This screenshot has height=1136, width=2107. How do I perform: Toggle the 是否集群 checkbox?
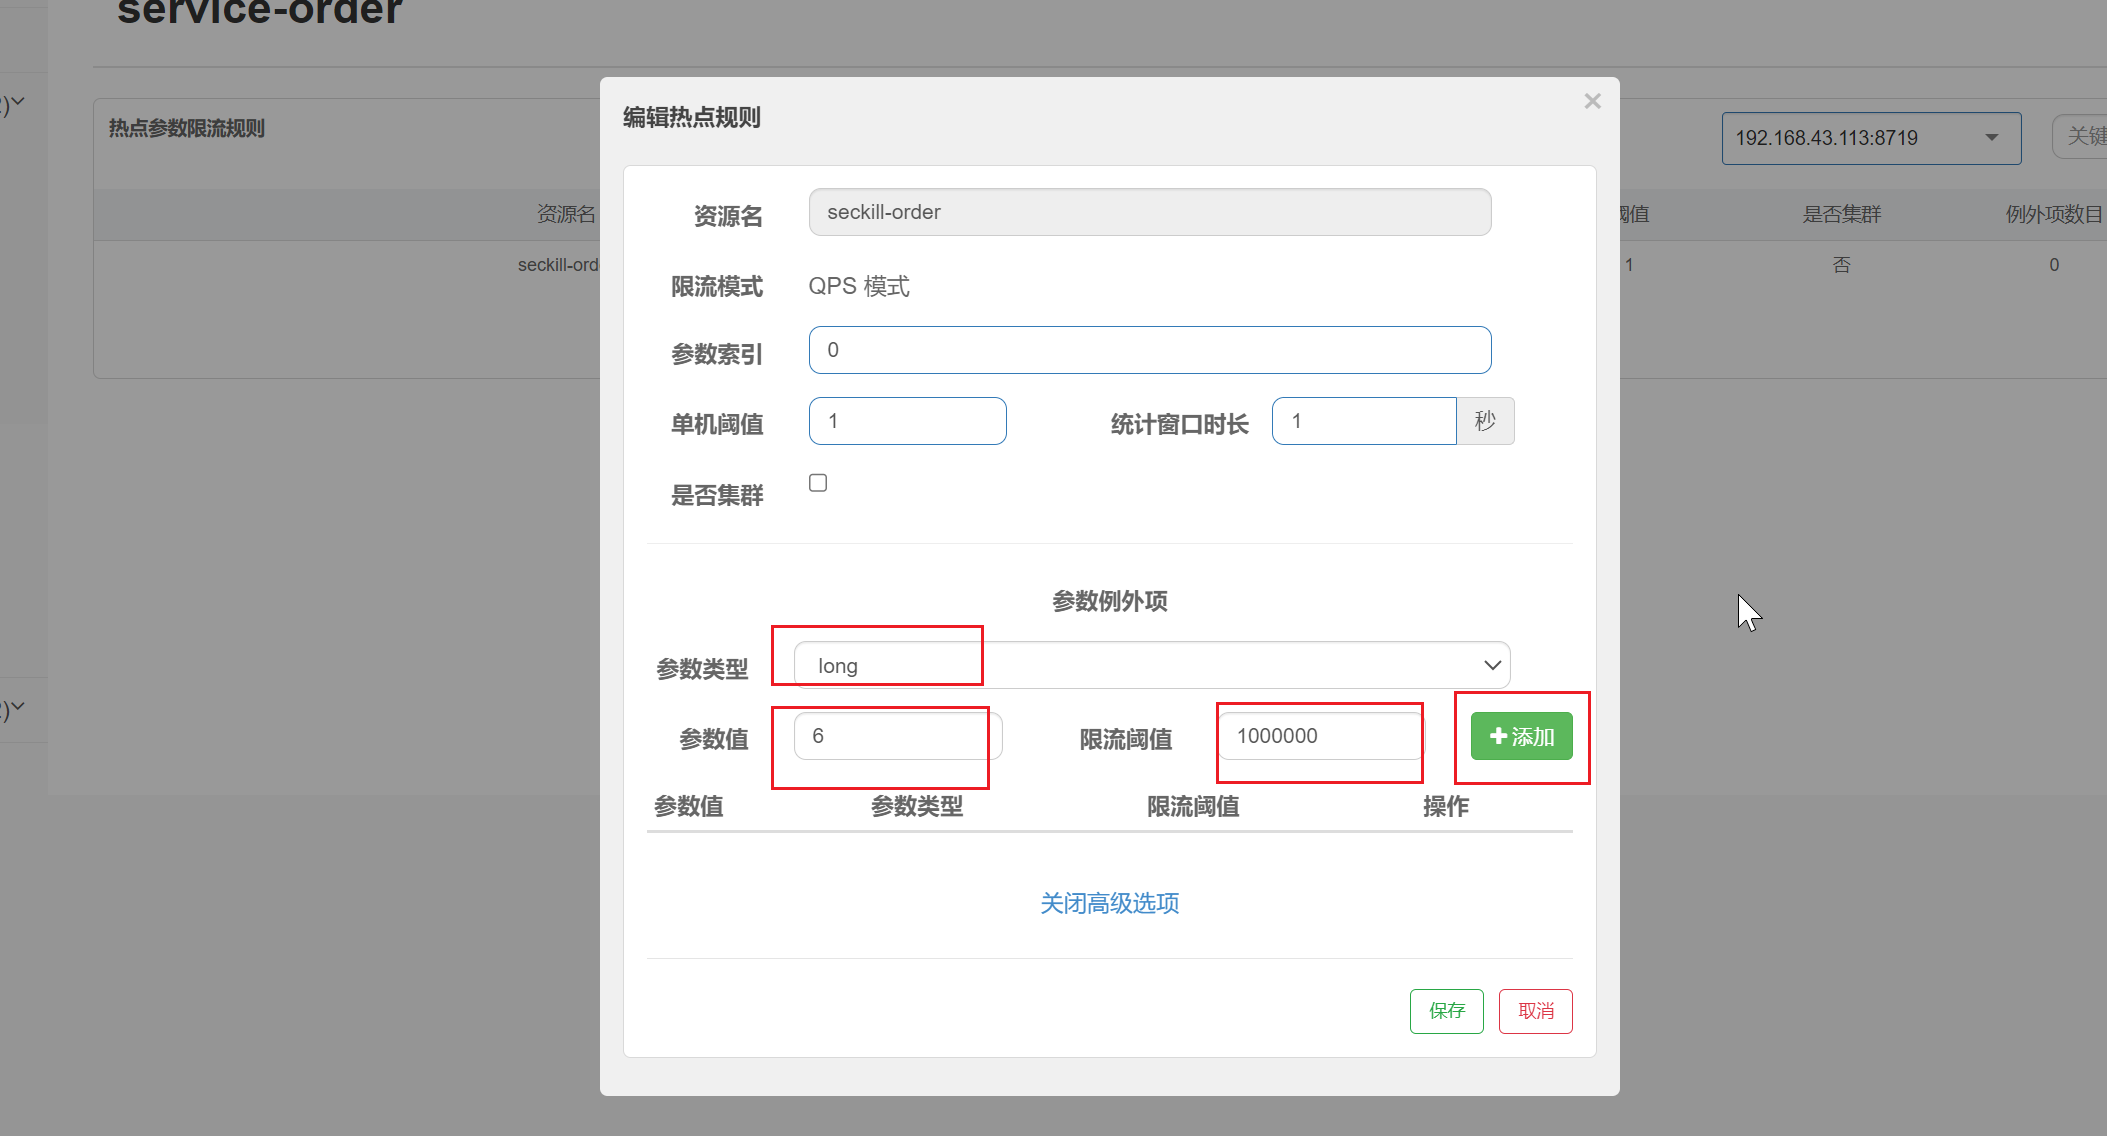click(x=818, y=483)
